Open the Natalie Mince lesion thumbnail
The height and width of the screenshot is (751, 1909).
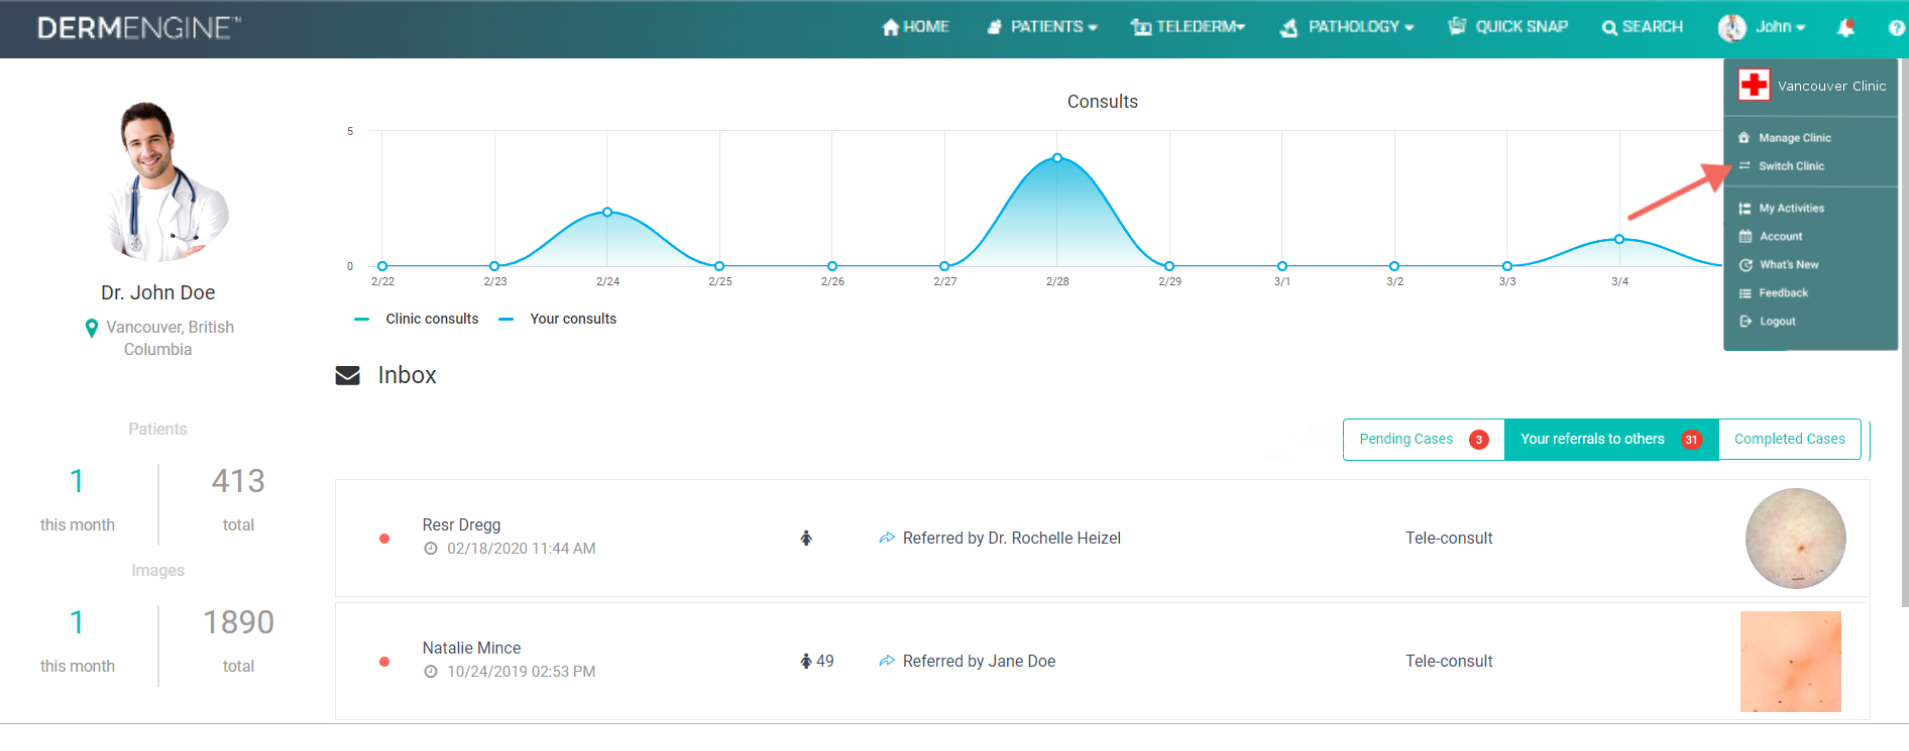click(1790, 661)
